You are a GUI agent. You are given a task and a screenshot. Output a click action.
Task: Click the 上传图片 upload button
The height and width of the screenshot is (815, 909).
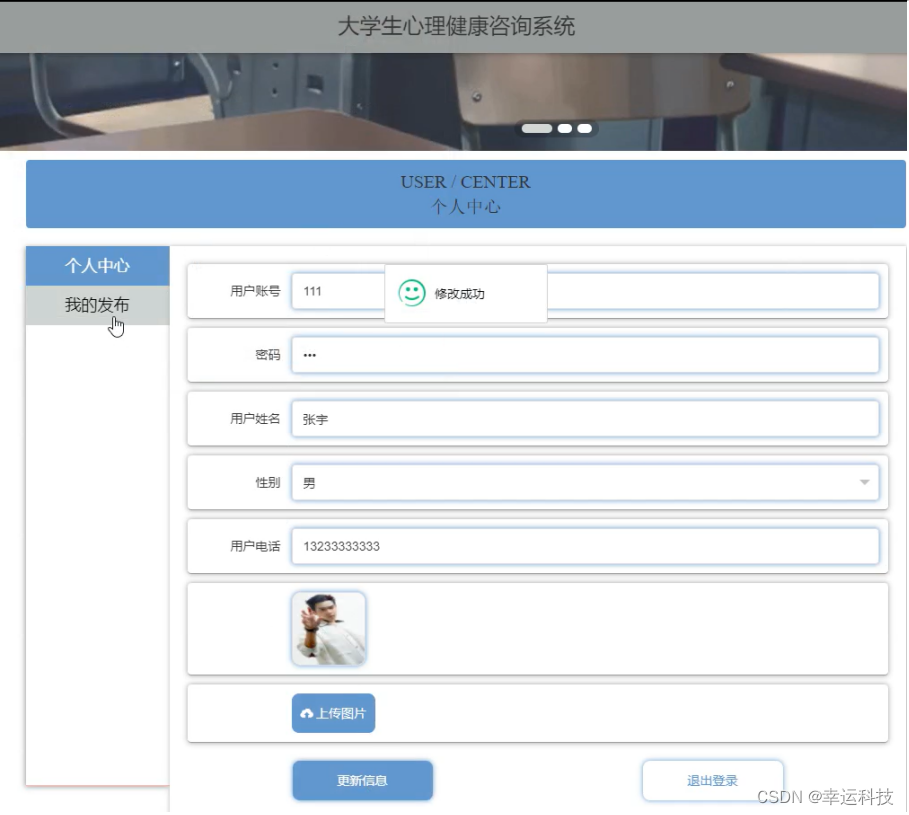click(333, 713)
